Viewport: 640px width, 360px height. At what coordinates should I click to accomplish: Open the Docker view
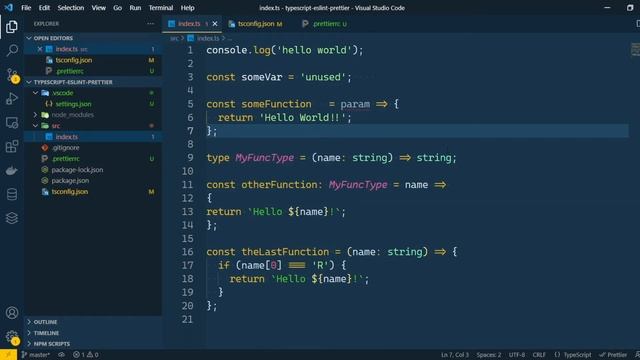click(x=12, y=171)
